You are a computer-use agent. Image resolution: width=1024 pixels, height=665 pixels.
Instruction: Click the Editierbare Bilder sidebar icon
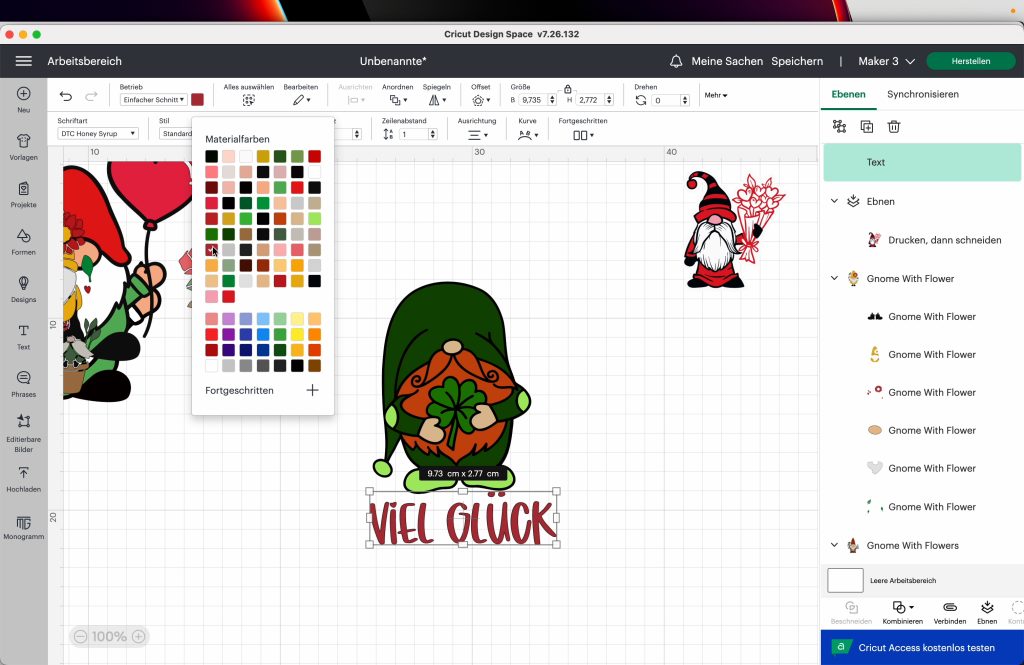coord(23,428)
